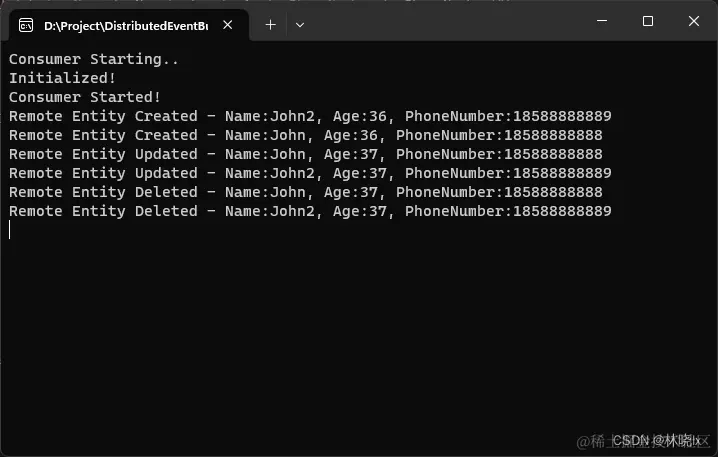Click the "Consumer Started!" output line
Image resolution: width=718 pixels, height=457 pixels.
(85, 97)
